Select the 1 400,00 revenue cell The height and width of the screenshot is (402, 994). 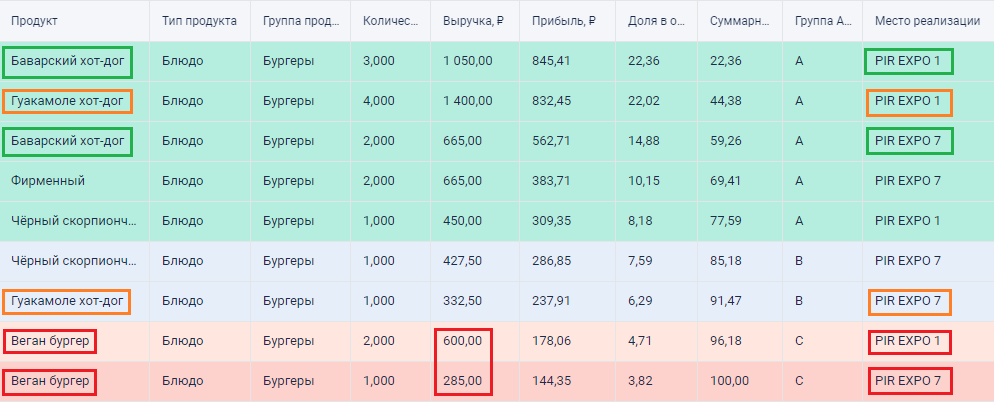[x=467, y=101]
